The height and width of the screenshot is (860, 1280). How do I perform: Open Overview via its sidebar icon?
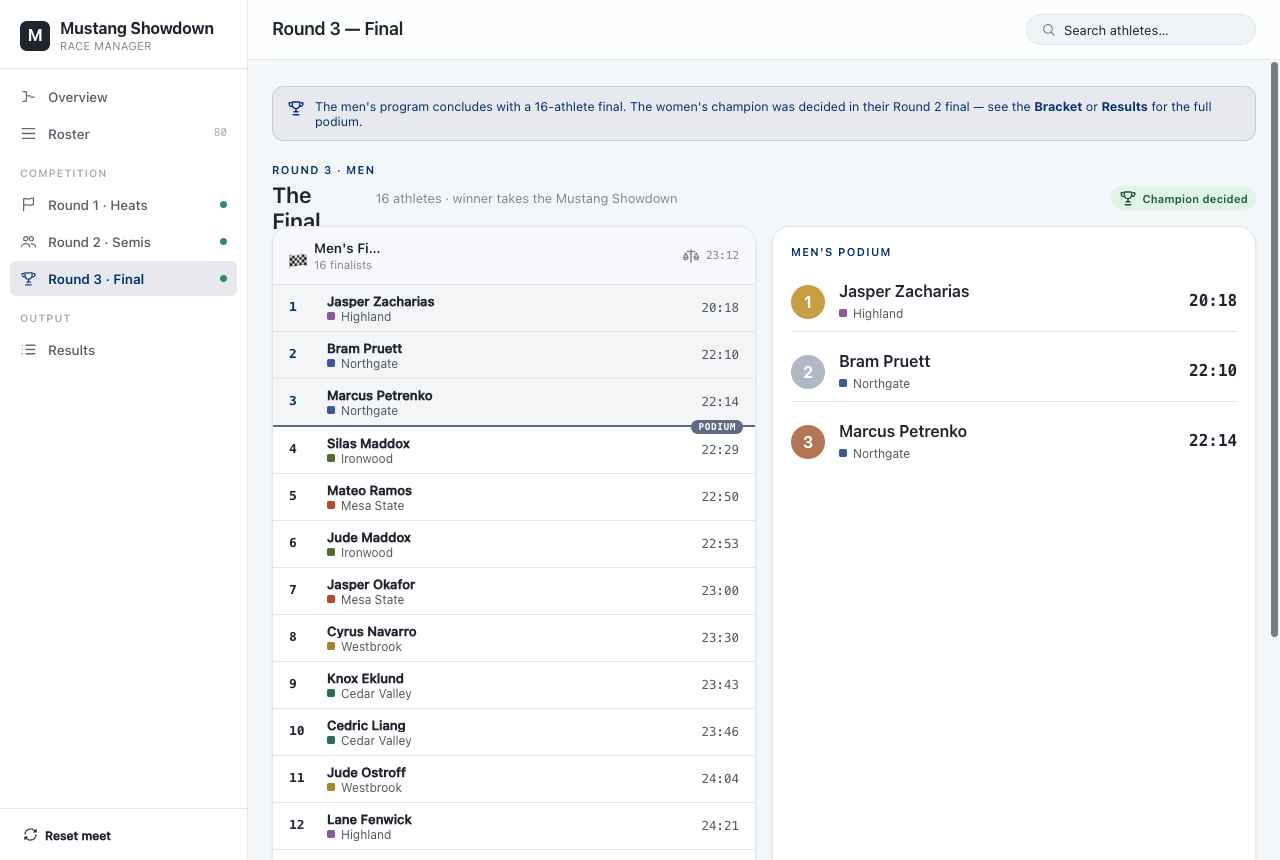tap(28, 97)
